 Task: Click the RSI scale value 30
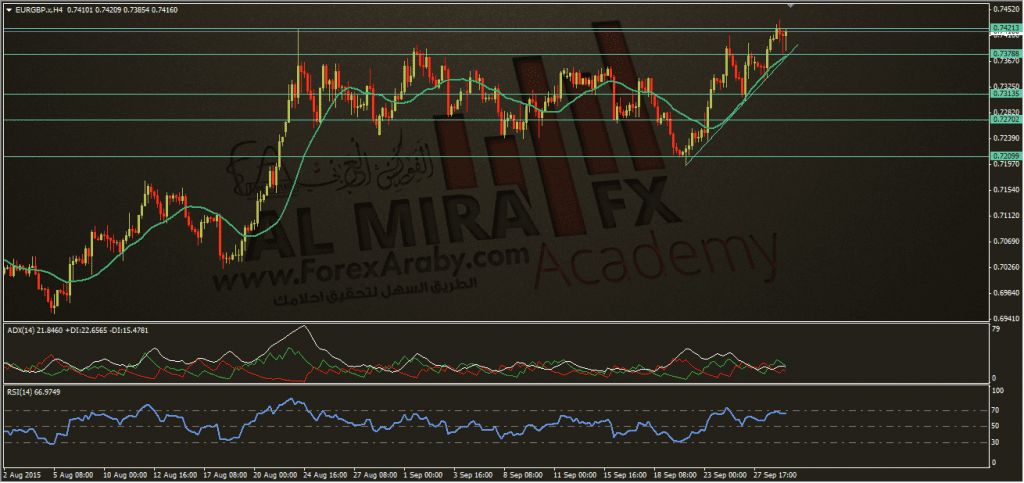coord(997,443)
